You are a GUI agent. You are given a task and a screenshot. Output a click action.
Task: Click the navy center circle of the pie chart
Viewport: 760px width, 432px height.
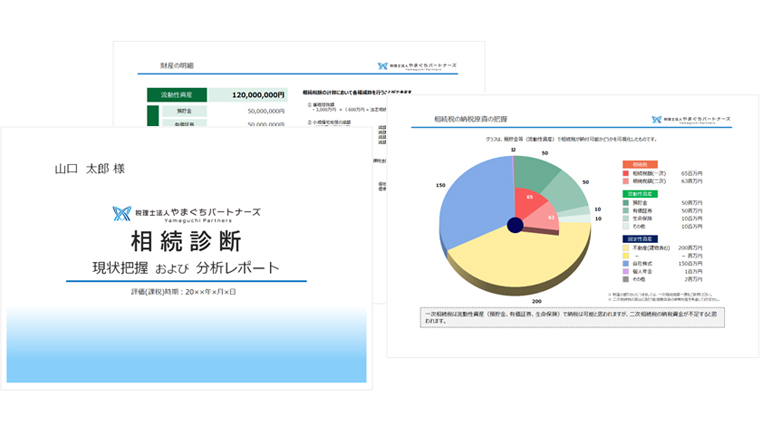pyautogui.click(x=515, y=225)
